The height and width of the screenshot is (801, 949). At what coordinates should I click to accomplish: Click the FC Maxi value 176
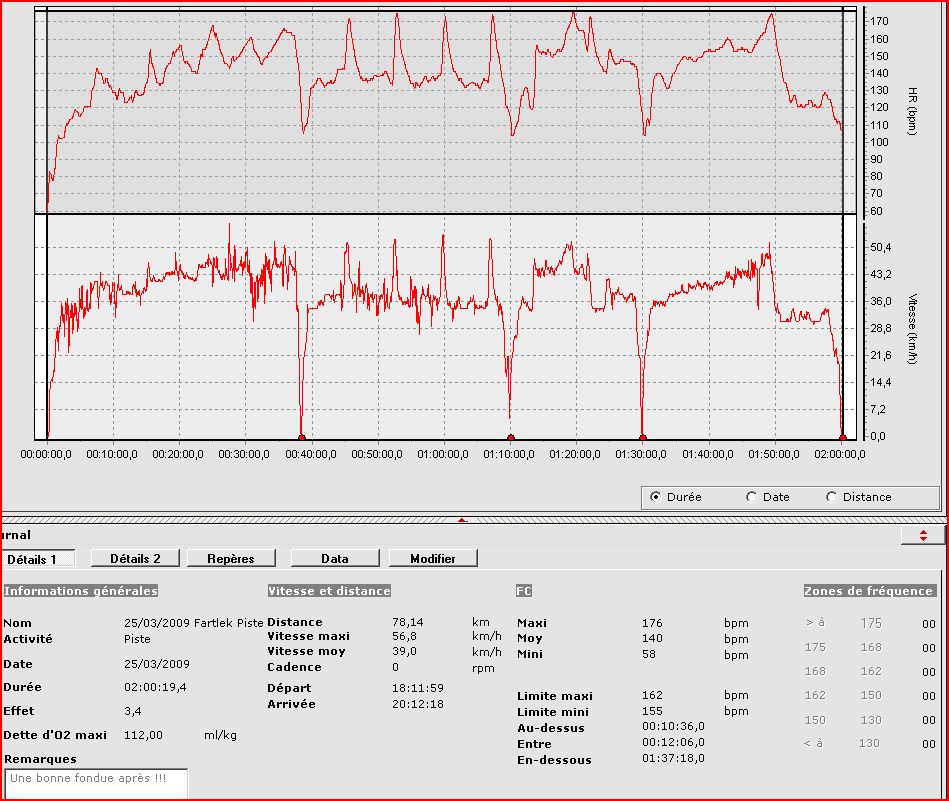click(652, 622)
